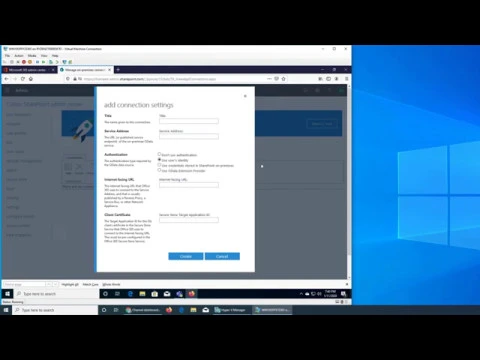
Task: Open the Media menu of VM Connection
Action: [32, 56]
